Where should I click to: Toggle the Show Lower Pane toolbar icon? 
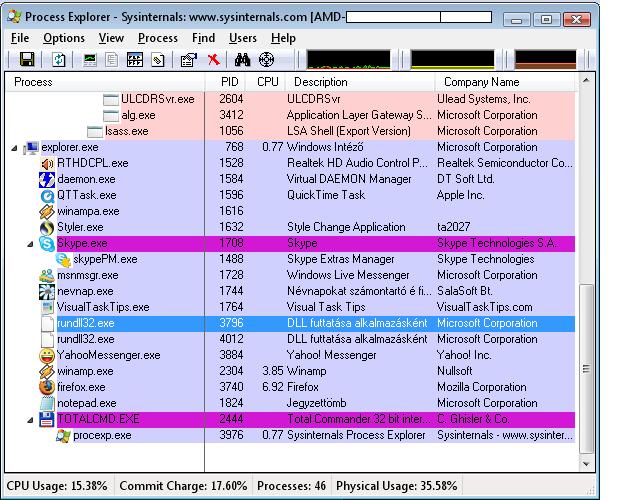[x=135, y=60]
